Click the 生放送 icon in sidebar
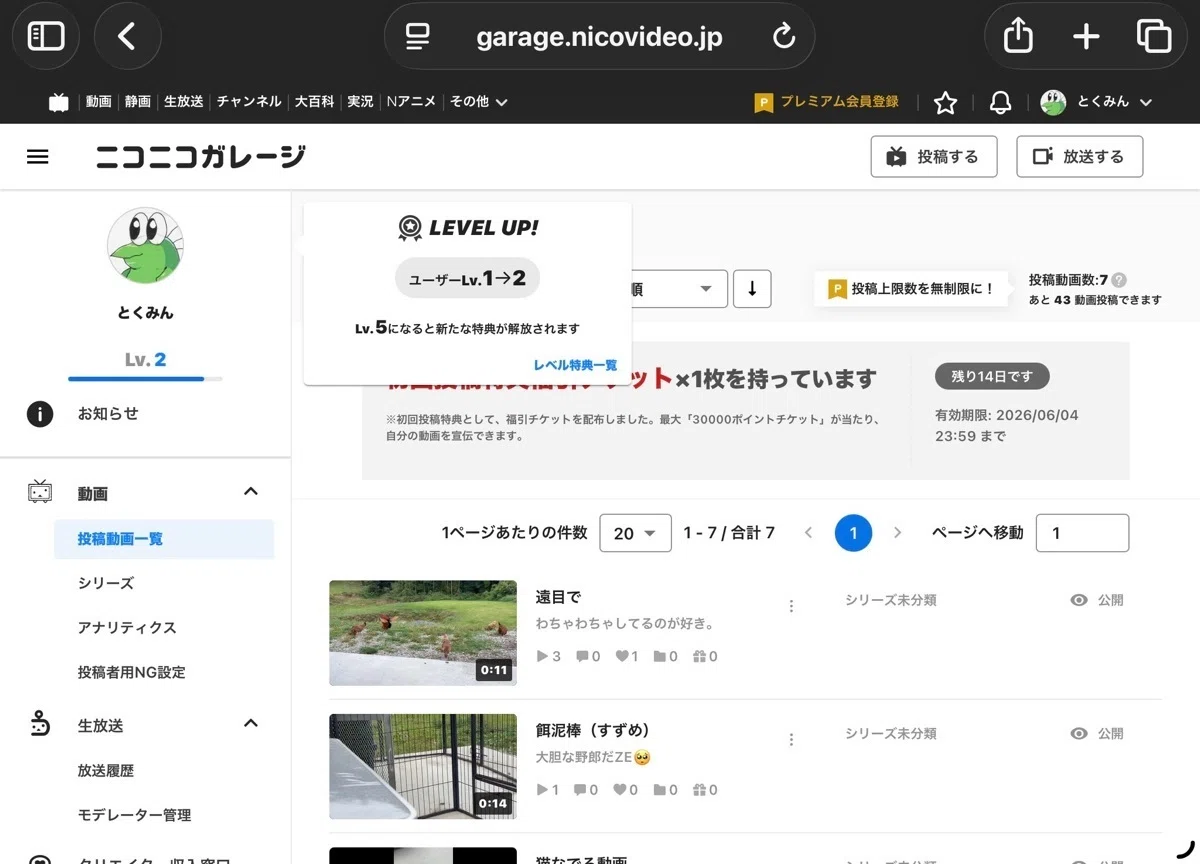The height and width of the screenshot is (864, 1200). pyautogui.click(x=40, y=725)
